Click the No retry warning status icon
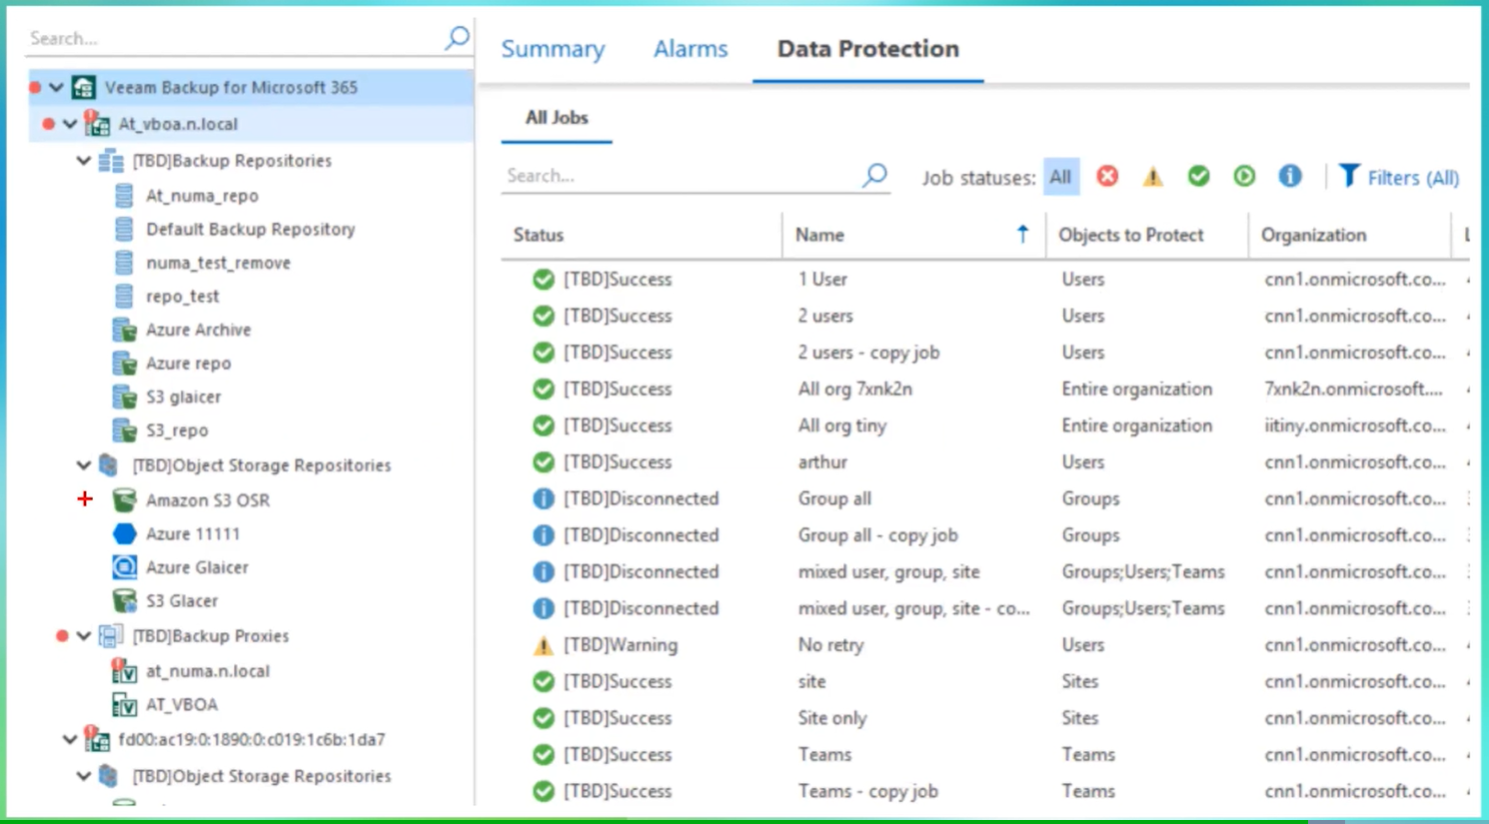1489x824 pixels. [543, 645]
